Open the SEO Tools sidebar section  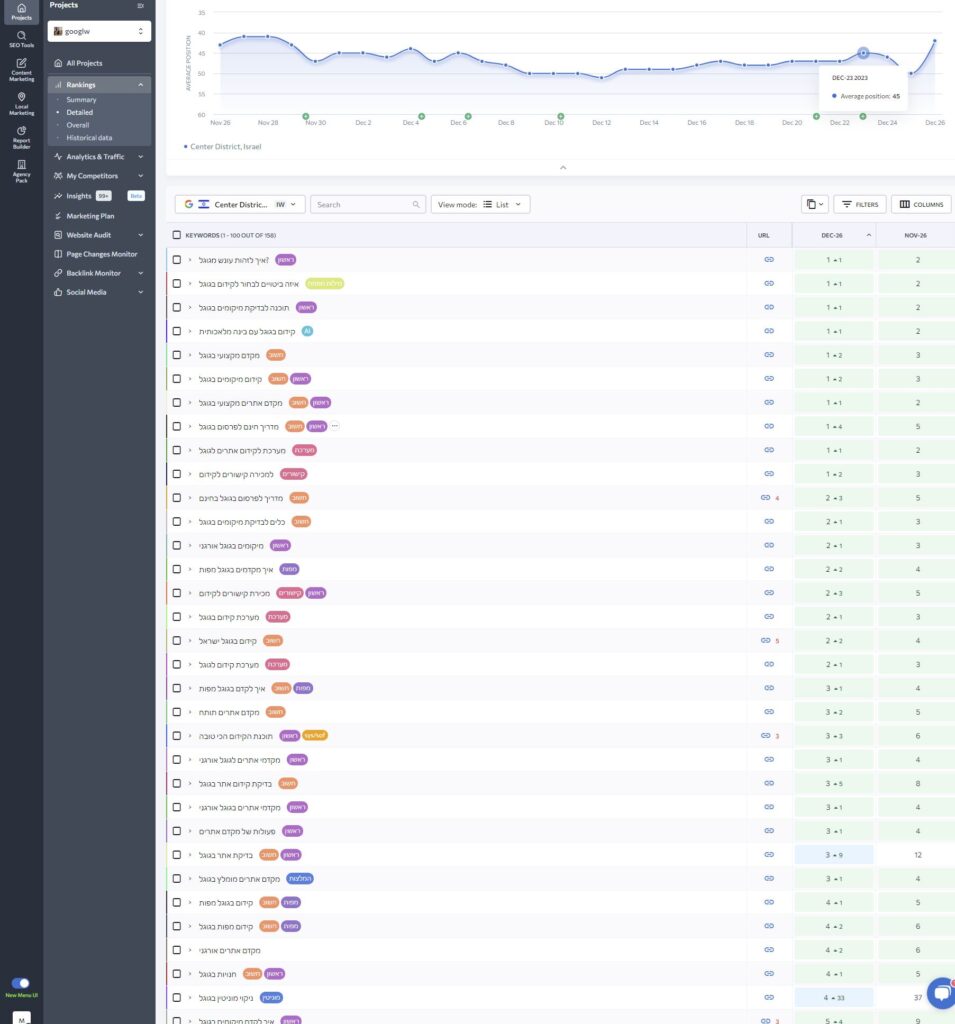22,39
